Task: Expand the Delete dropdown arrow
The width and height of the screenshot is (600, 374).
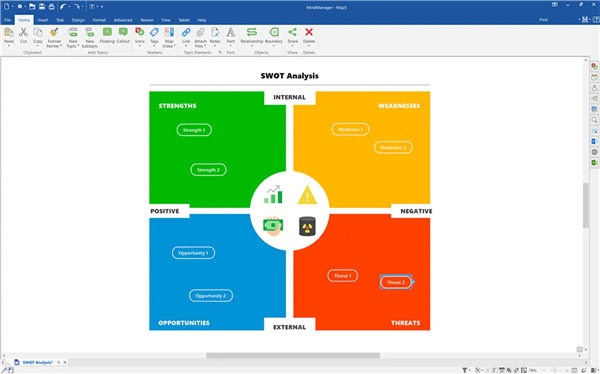Action: click(309, 46)
